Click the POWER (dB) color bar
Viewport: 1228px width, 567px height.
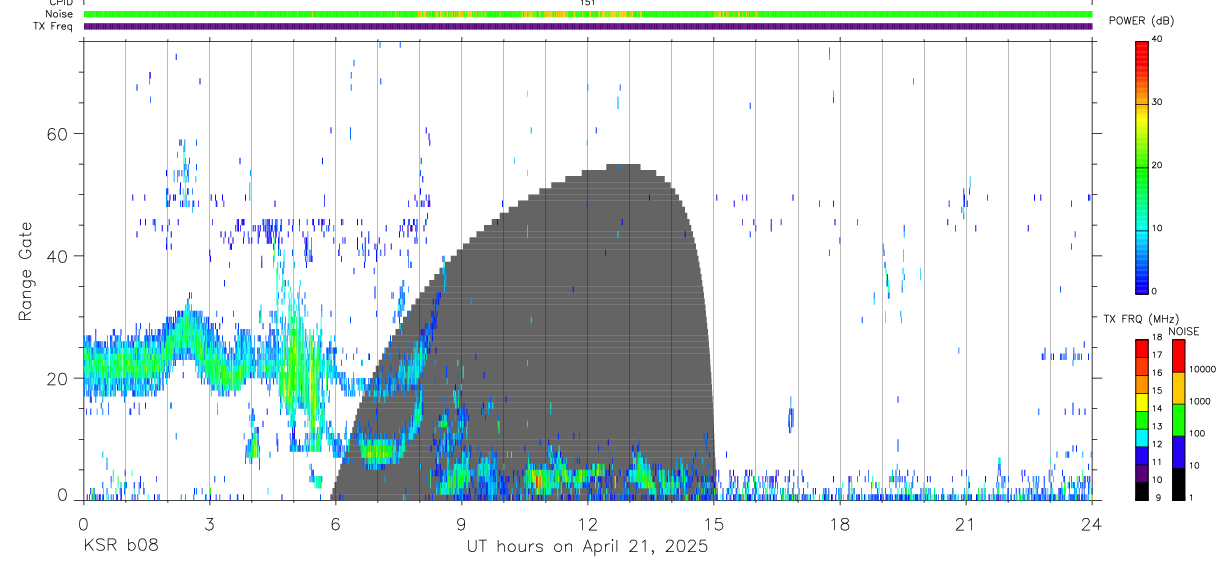tap(1142, 166)
